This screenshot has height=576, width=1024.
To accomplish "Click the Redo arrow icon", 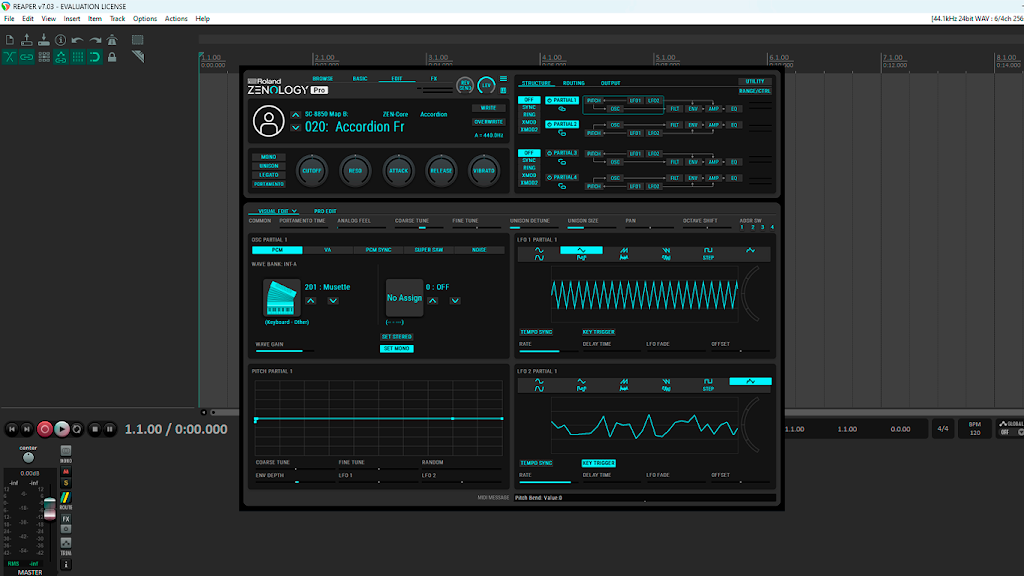I will click(x=95, y=40).
